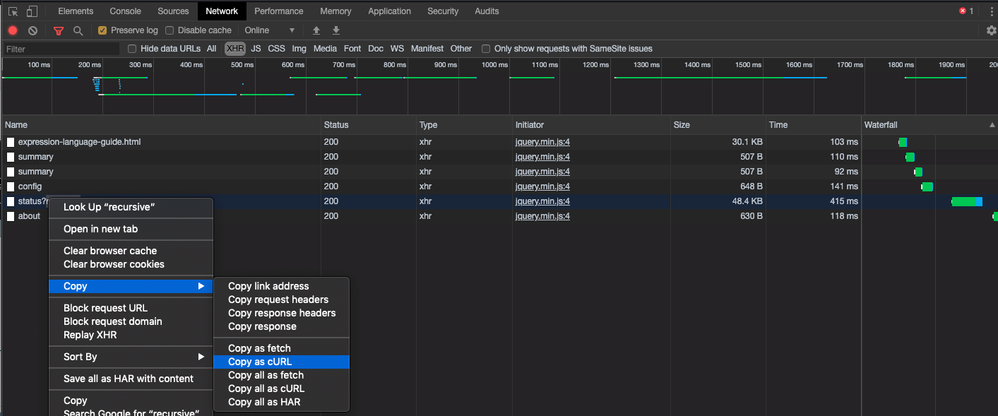The image size is (998, 416).
Task: Choose Look Up "recursive"
Action: coord(130,207)
